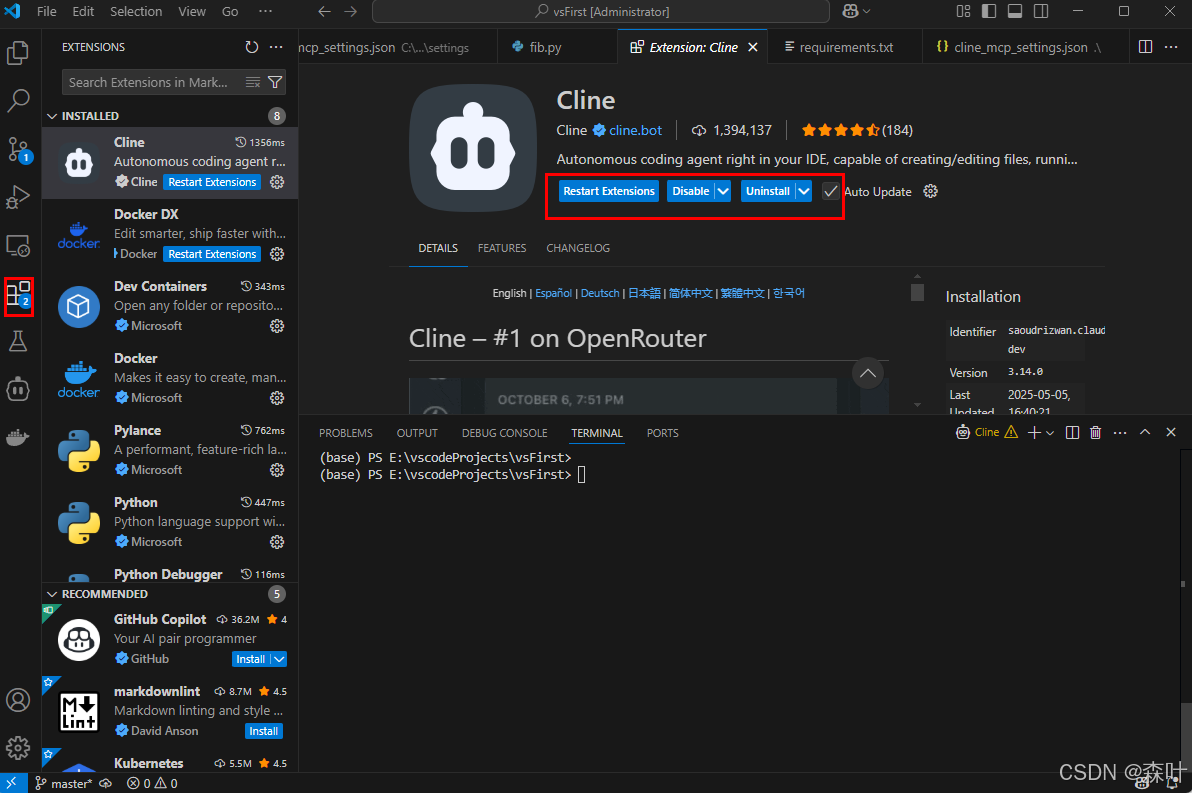Image resolution: width=1192 pixels, height=793 pixels.
Task: Click Restart Extensions in Docker DX row
Action: point(212,254)
